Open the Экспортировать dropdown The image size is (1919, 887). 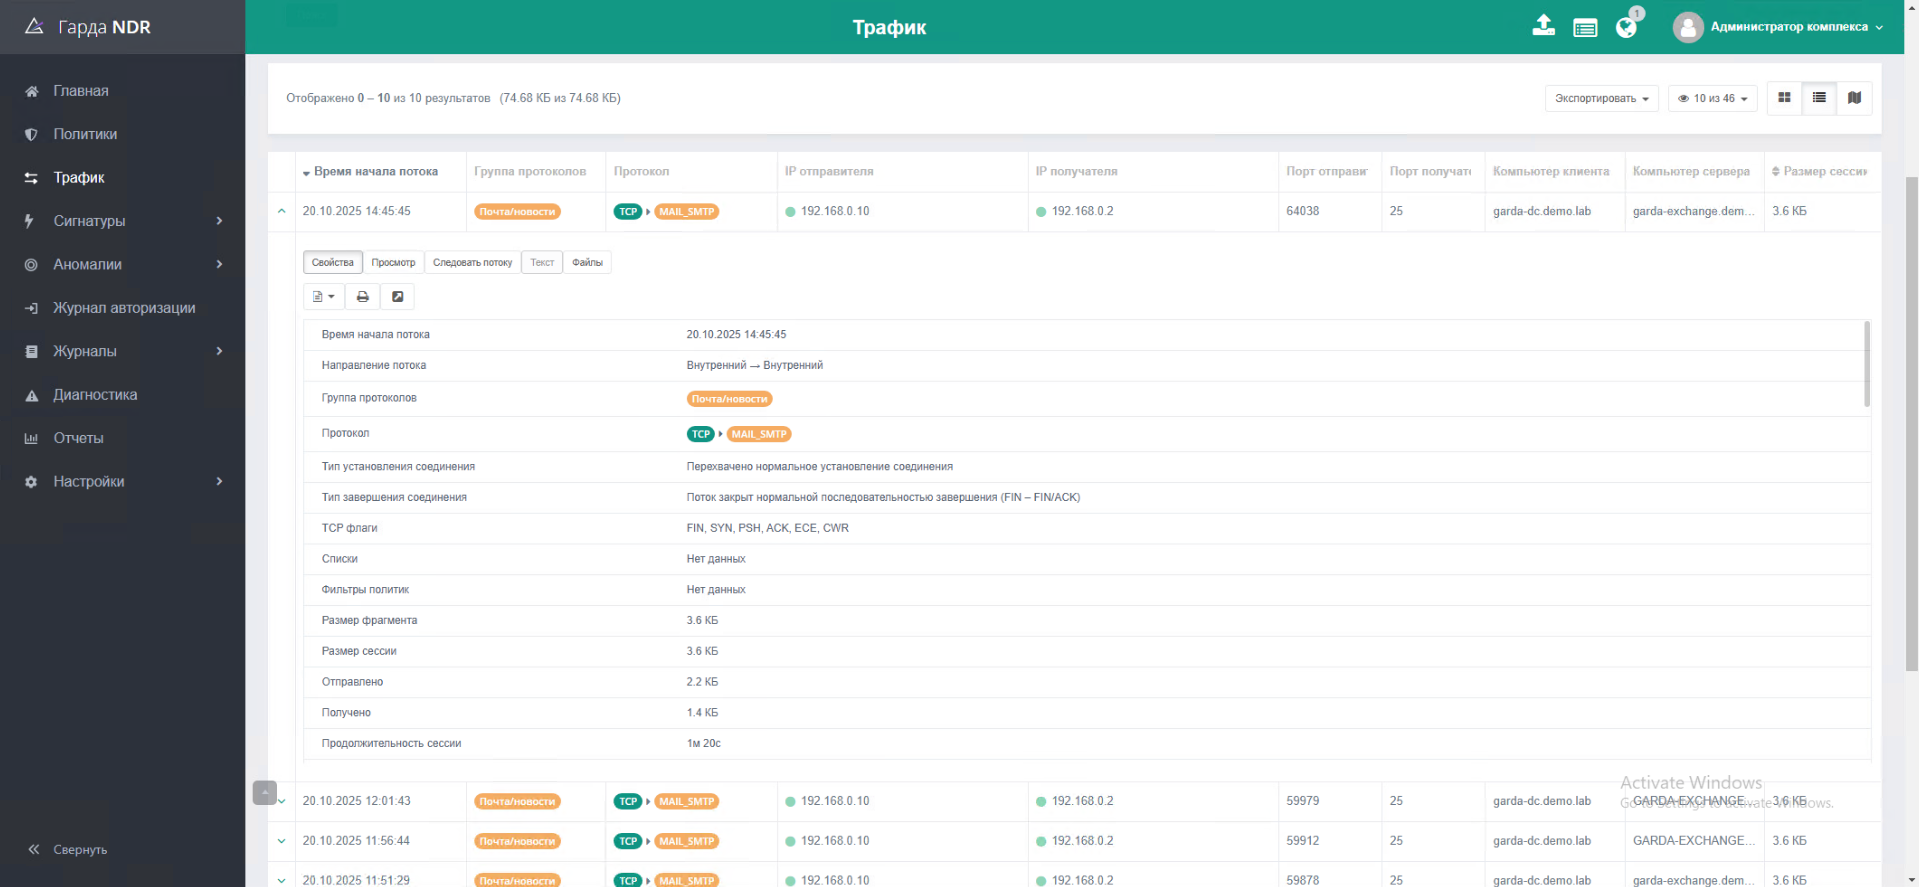[1601, 98]
